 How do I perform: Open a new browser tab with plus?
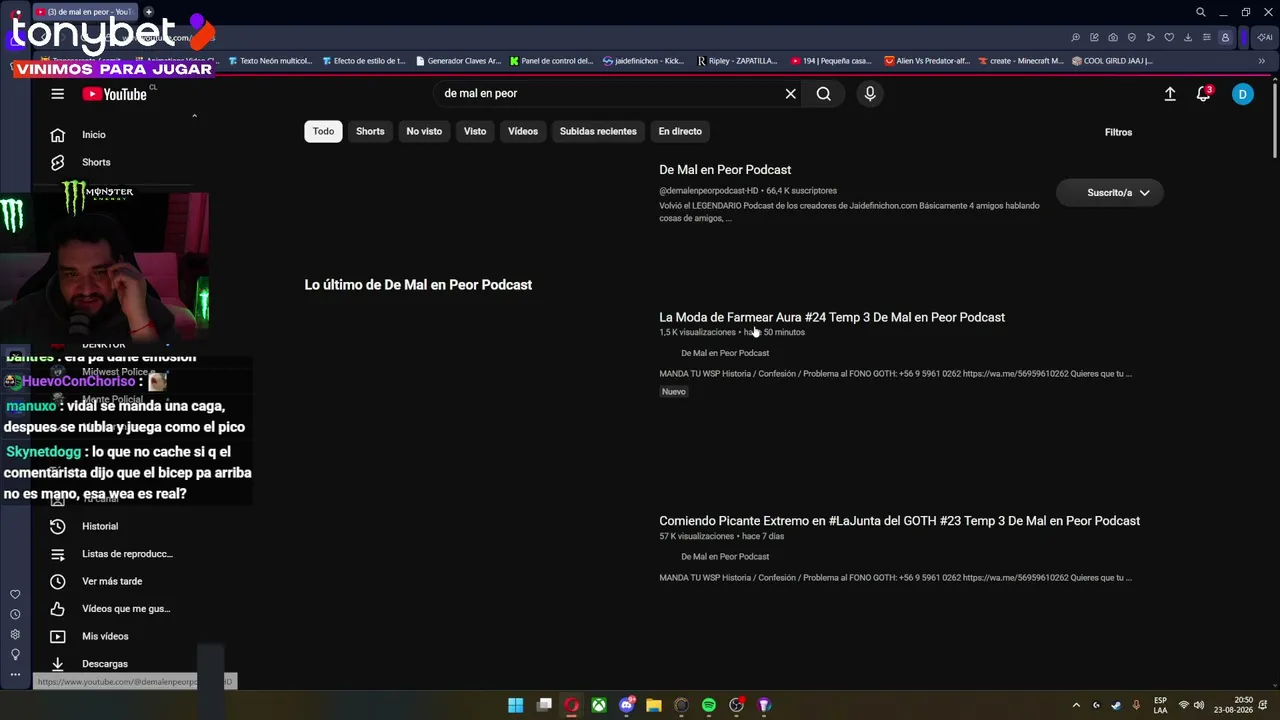tap(148, 12)
